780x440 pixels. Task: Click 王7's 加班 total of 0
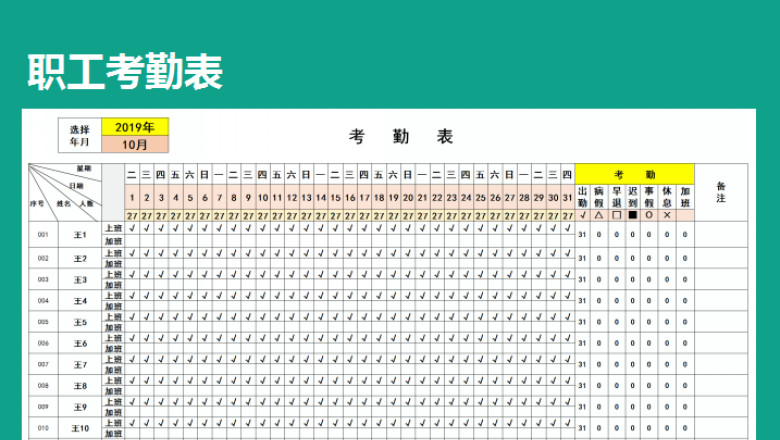(685, 364)
